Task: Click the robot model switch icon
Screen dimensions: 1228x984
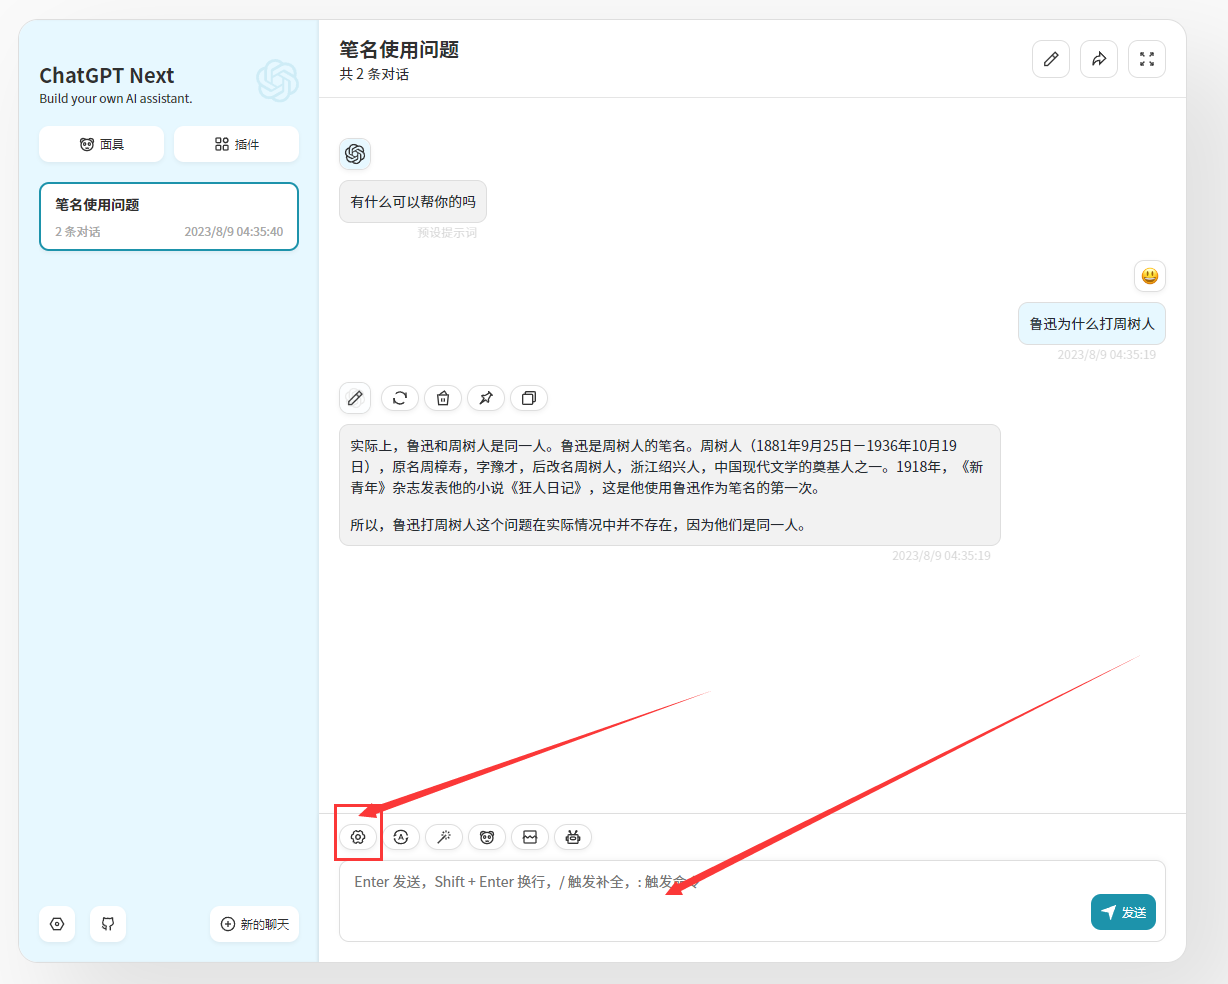Action: pos(573,837)
